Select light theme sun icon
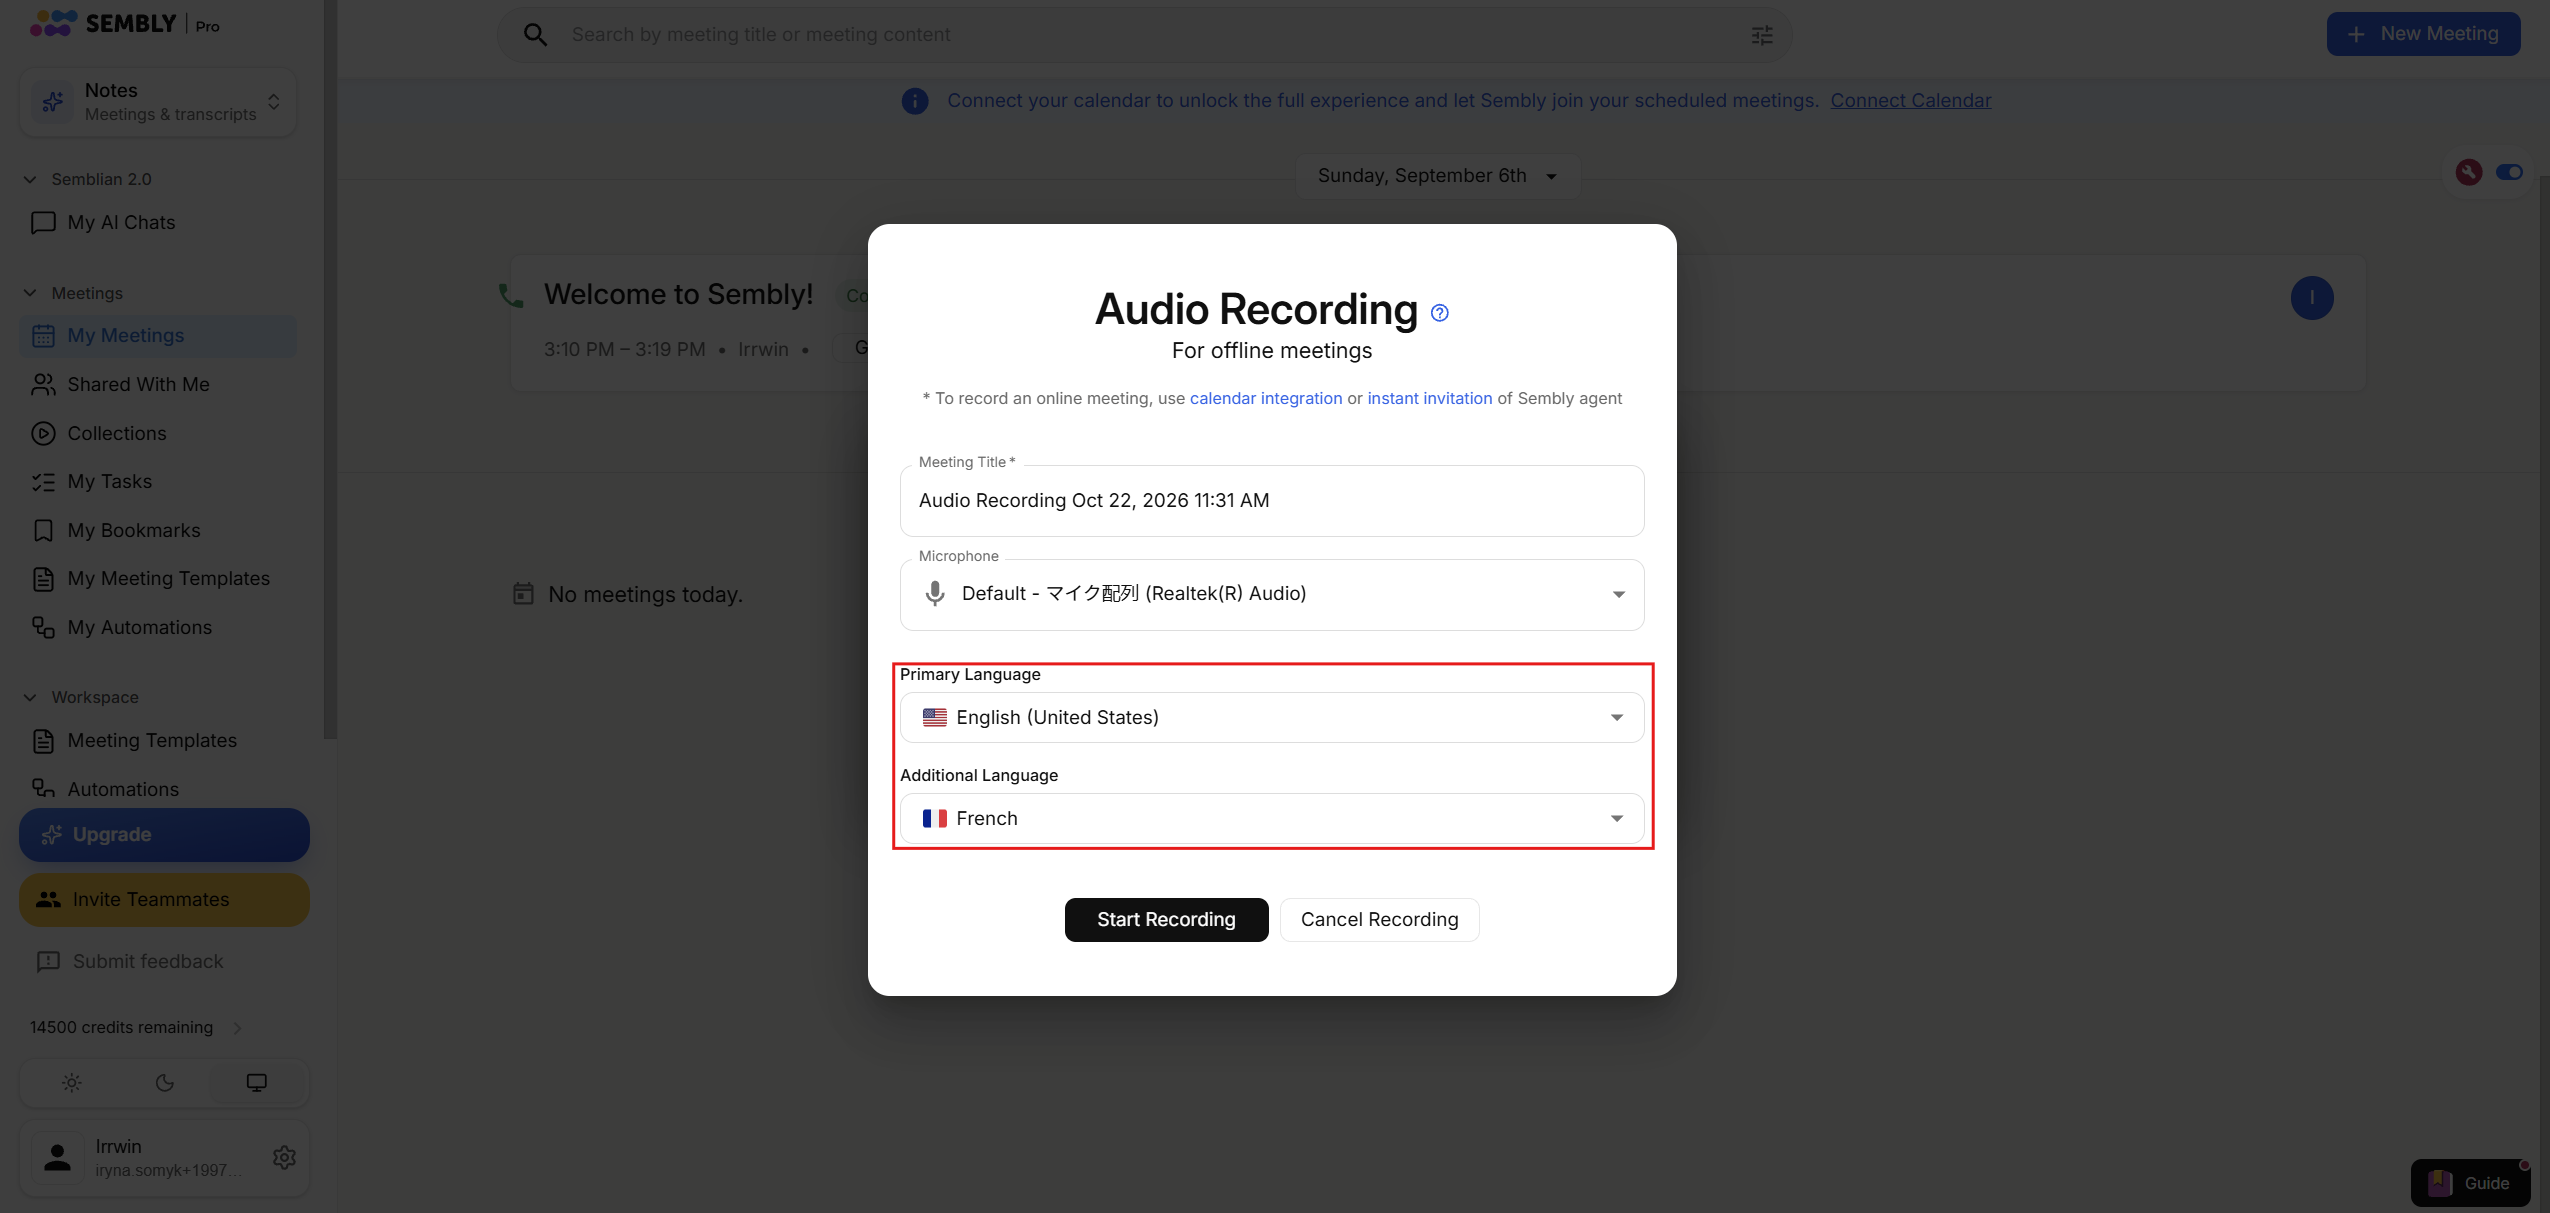This screenshot has height=1213, width=2550. 72,1083
